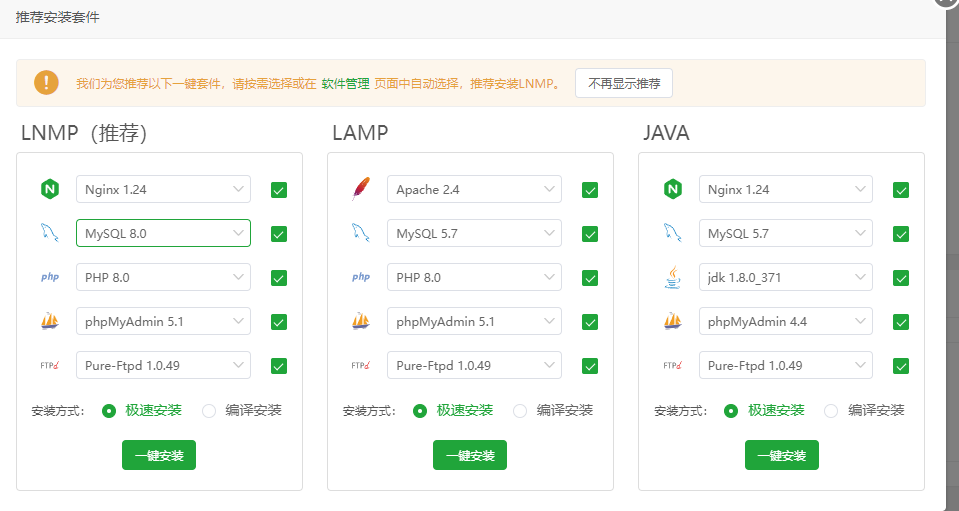
Task: Click the MySQL dolphin icon in LAMP panel
Action: click(x=360, y=233)
